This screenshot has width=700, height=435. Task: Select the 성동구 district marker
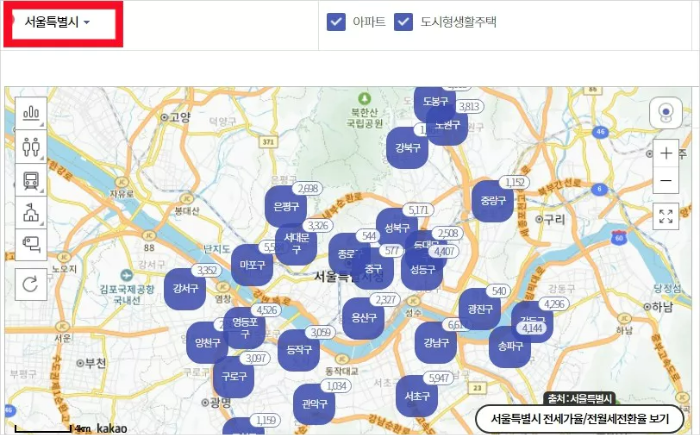(422, 269)
